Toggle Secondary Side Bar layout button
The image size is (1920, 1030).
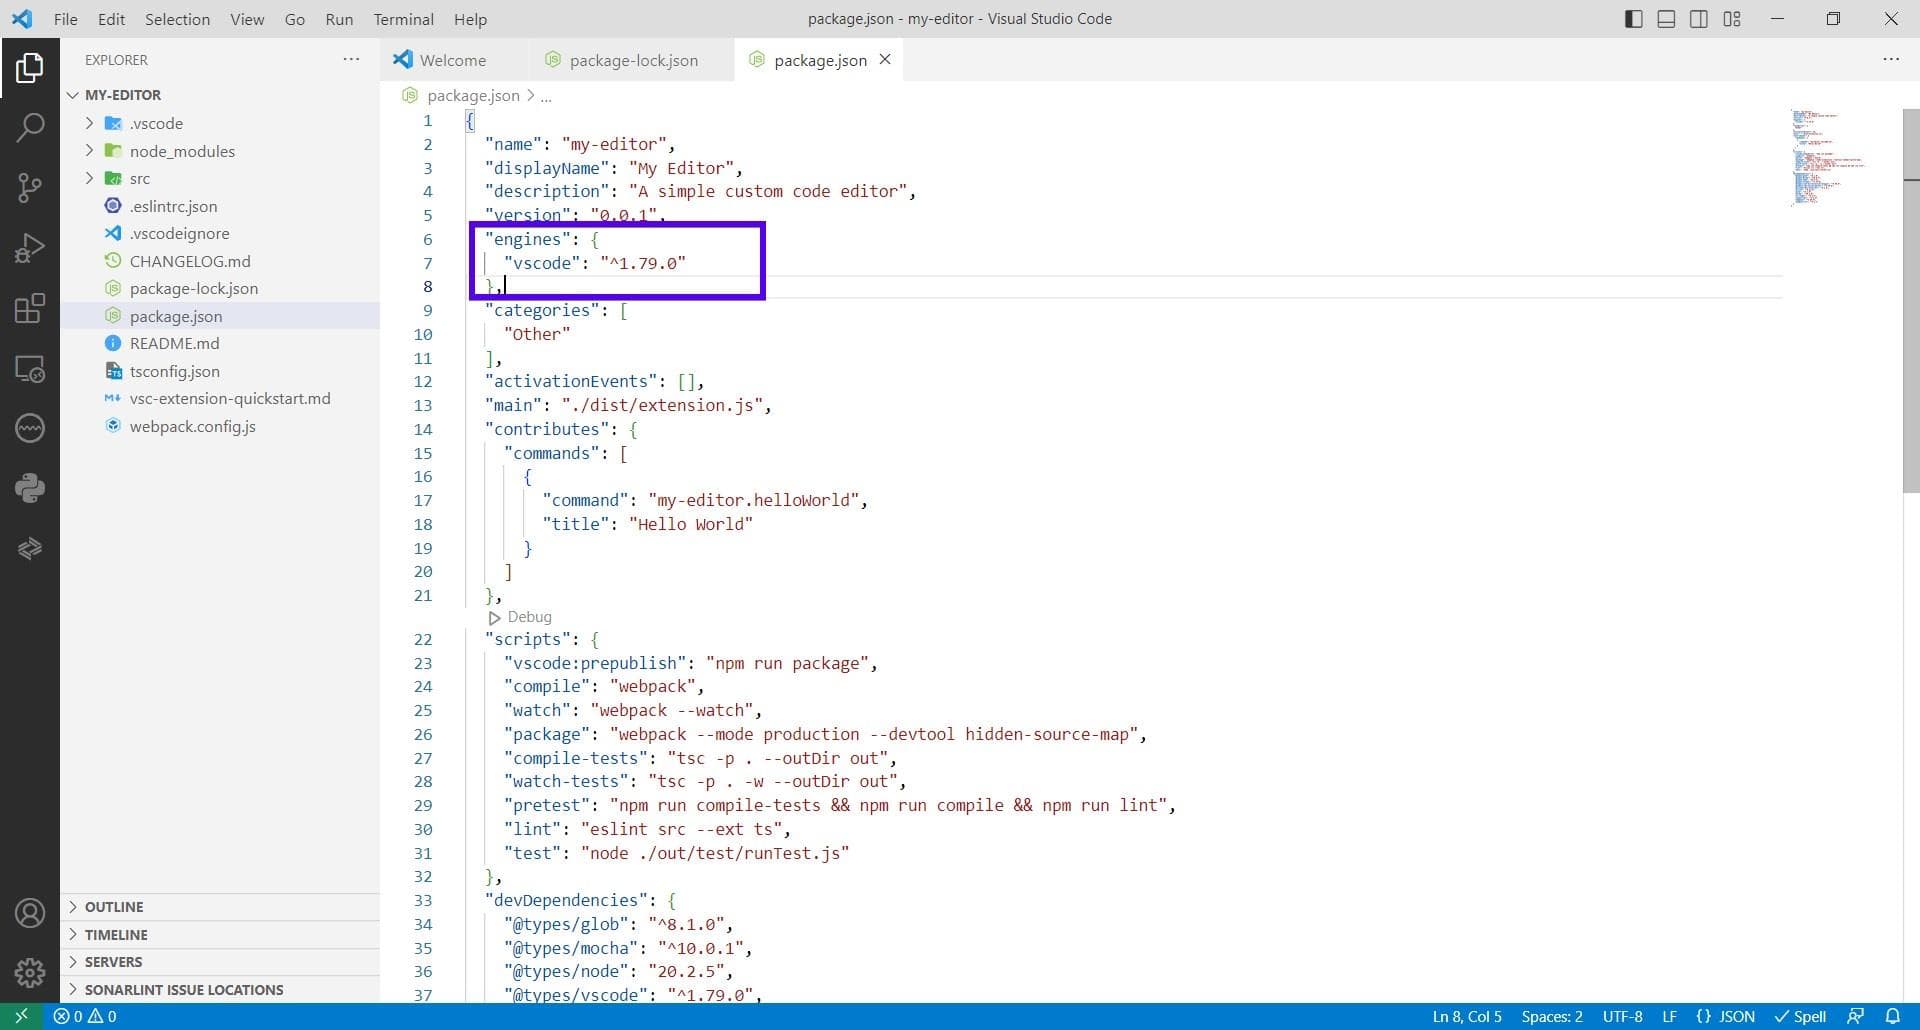pyautogui.click(x=1699, y=19)
